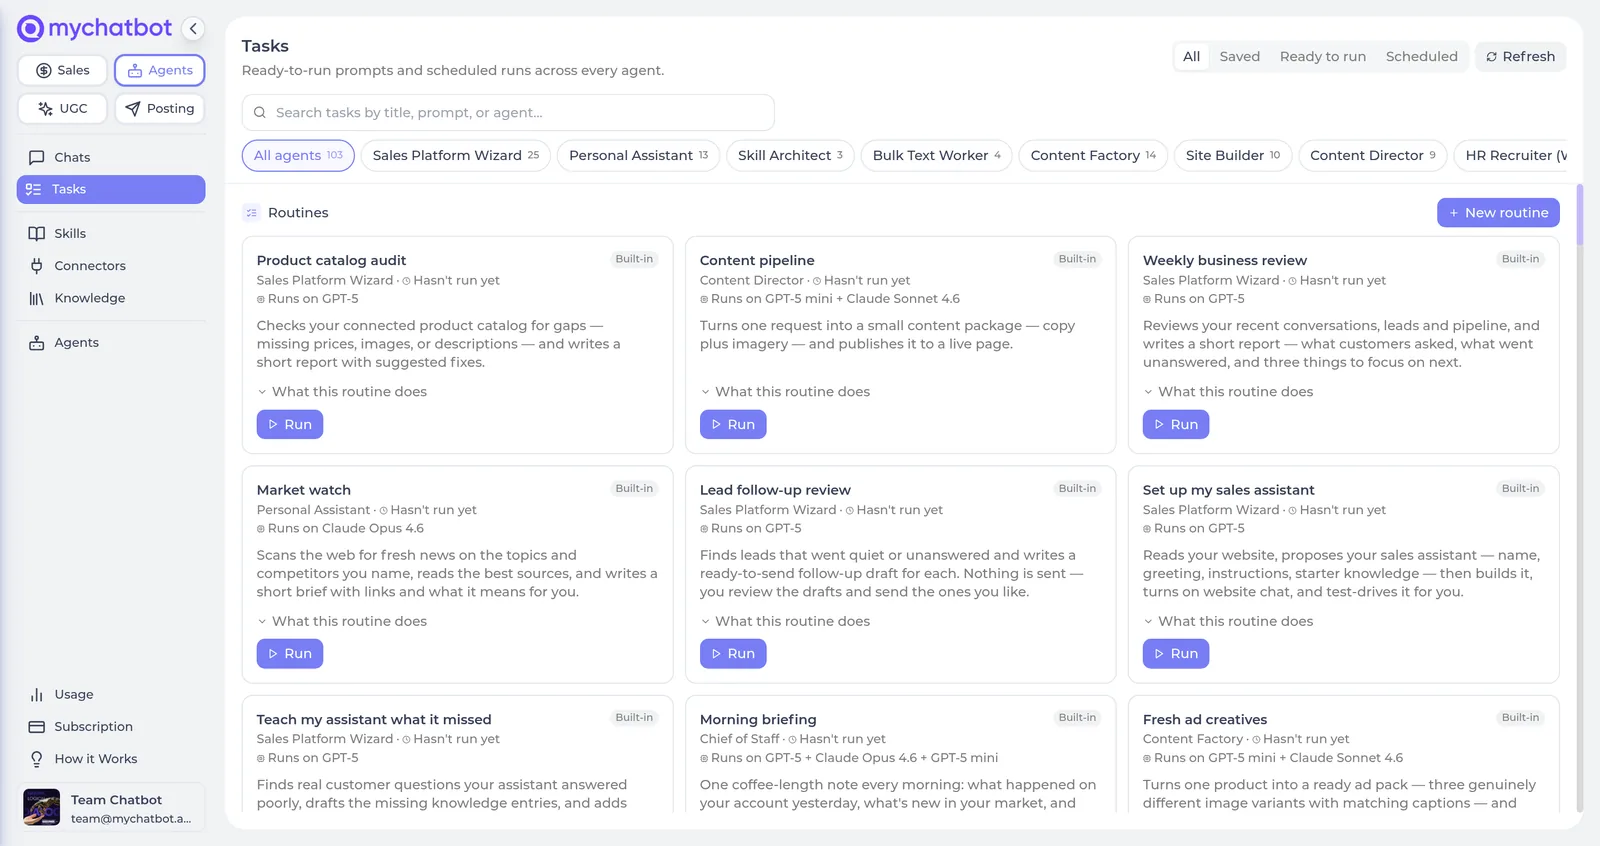1600x846 pixels.
Task: Run the Content pipeline routine
Action: click(x=733, y=424)
